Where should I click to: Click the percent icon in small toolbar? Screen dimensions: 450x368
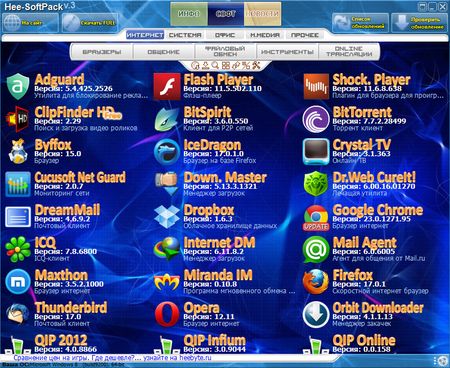pos(246,65)
